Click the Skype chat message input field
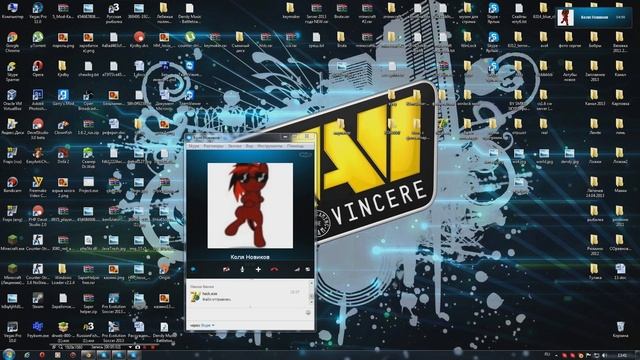This screenshot has height=360, width=640. pos(246,313)
